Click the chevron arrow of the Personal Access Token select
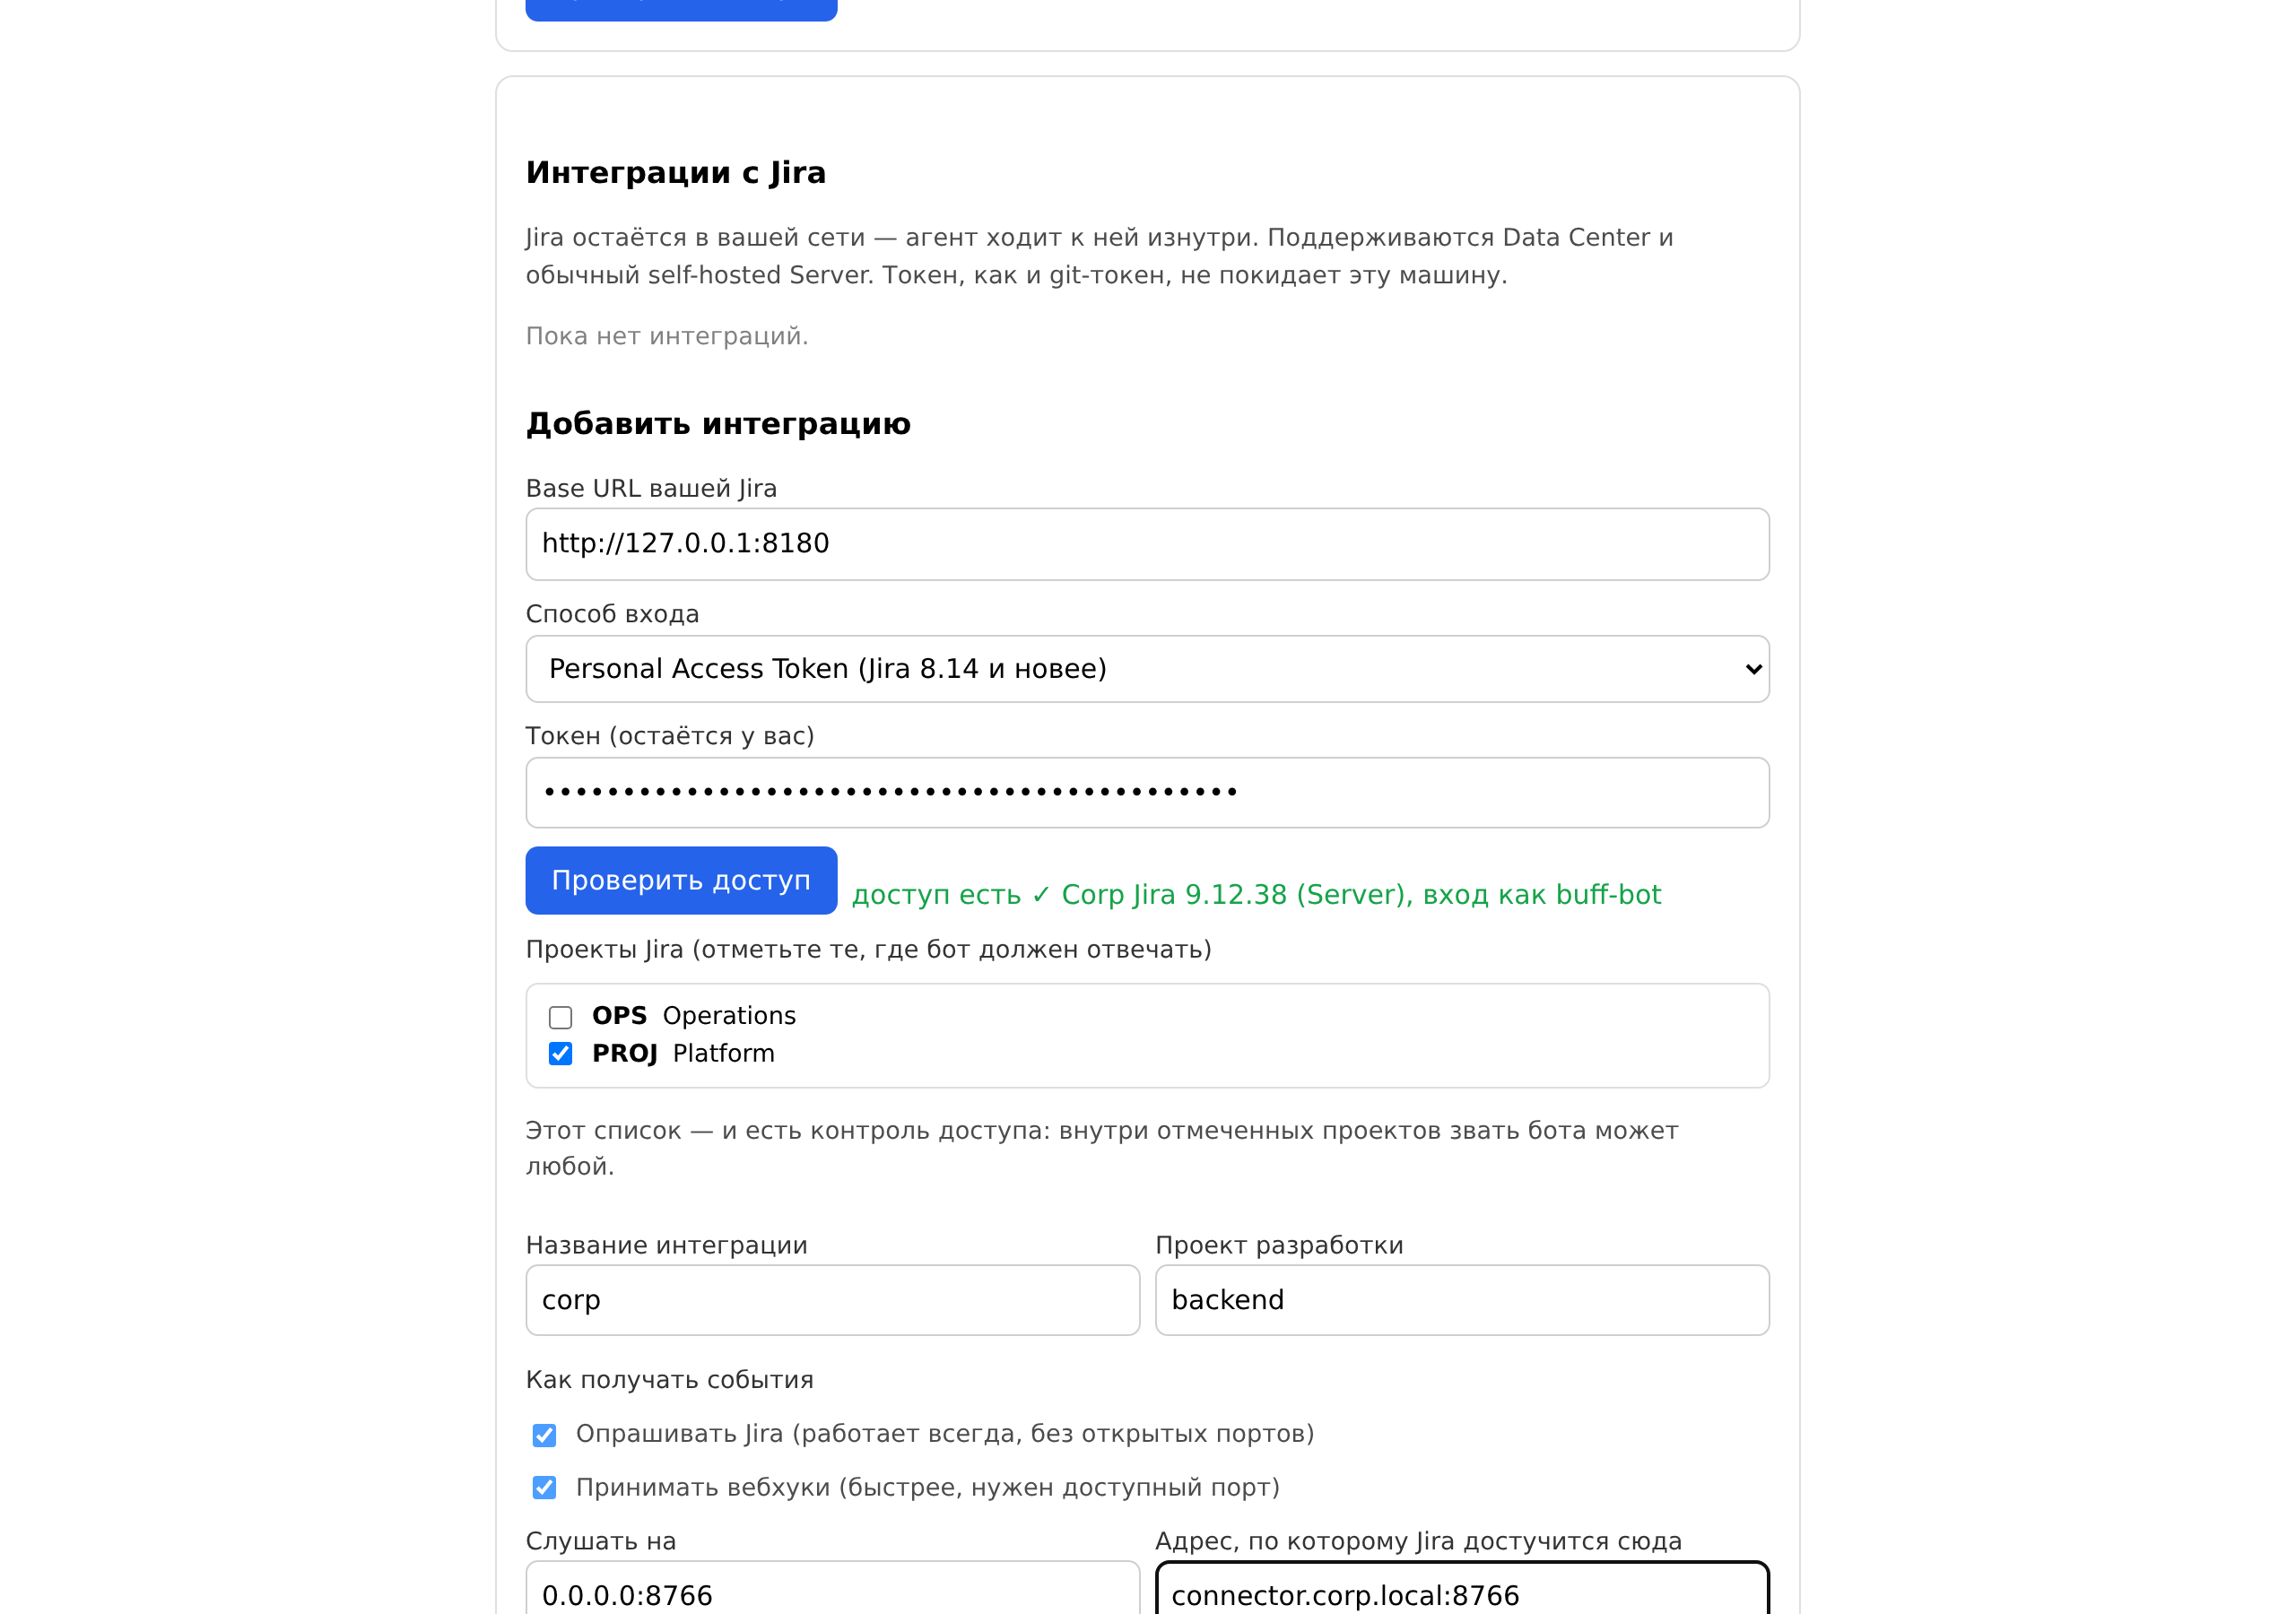 coord(1753,669)
